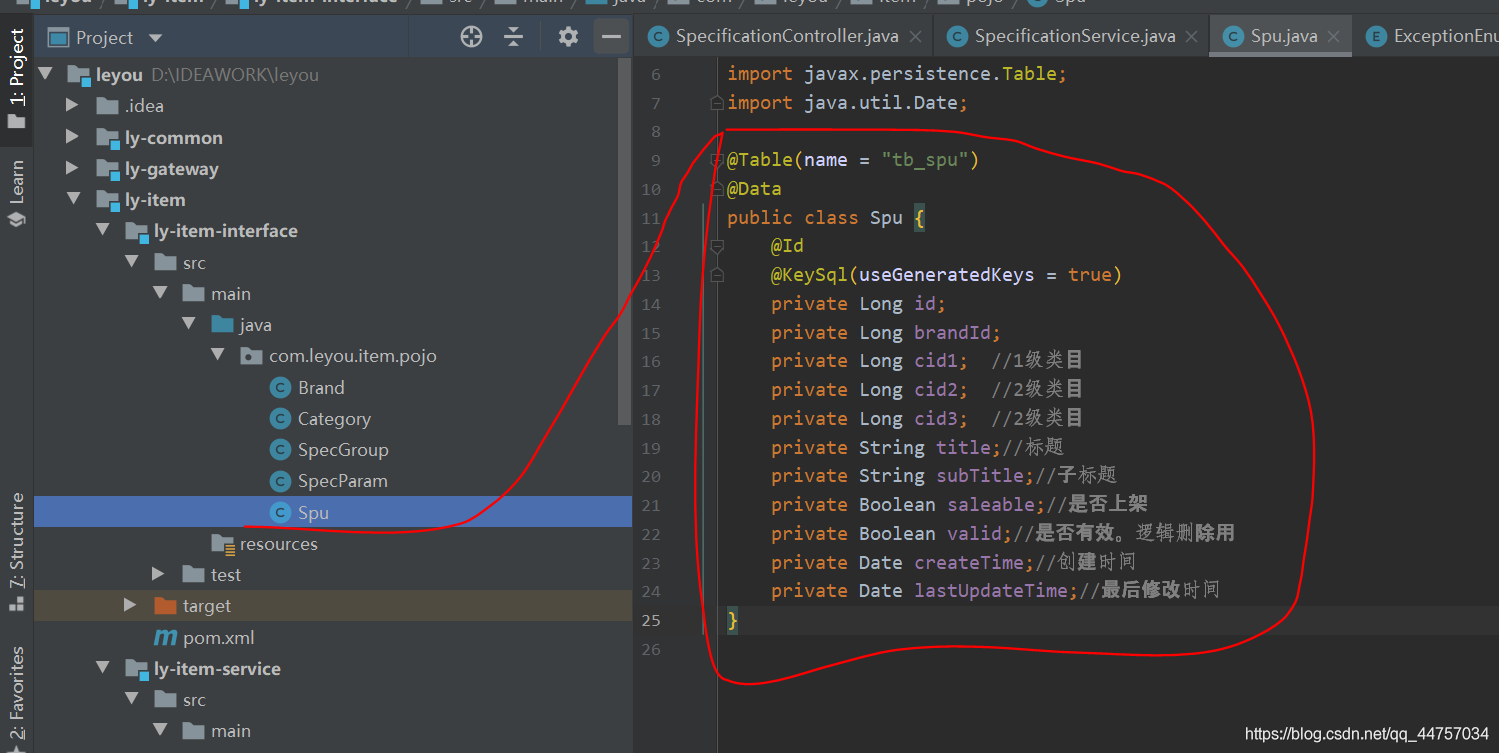Screen dimensions: 1499x753
Task: Click the Brand class icon
Action: (x=281, y=388)
